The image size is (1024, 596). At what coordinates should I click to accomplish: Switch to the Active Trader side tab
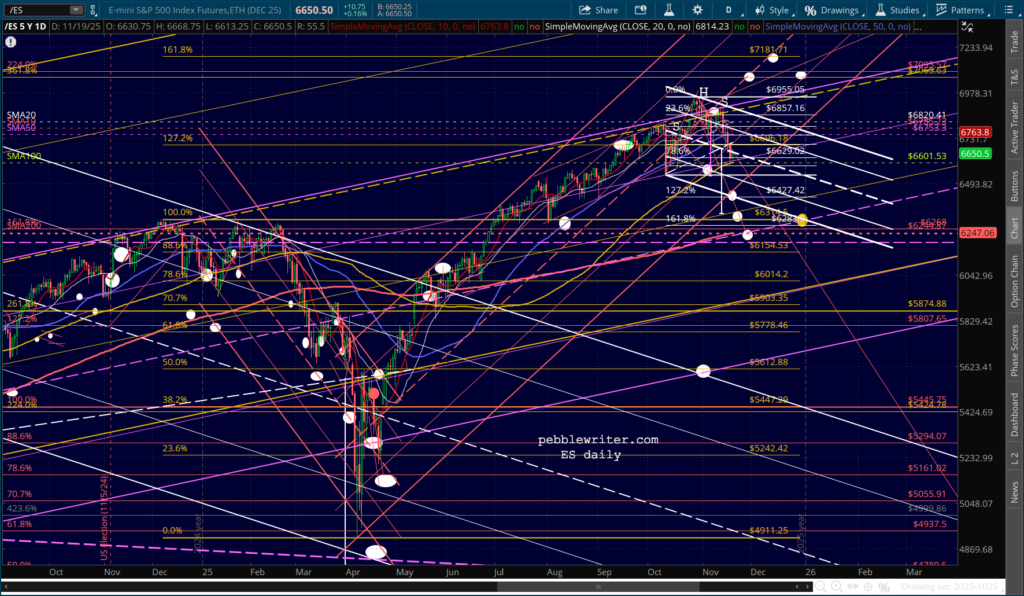point(1014,127)
